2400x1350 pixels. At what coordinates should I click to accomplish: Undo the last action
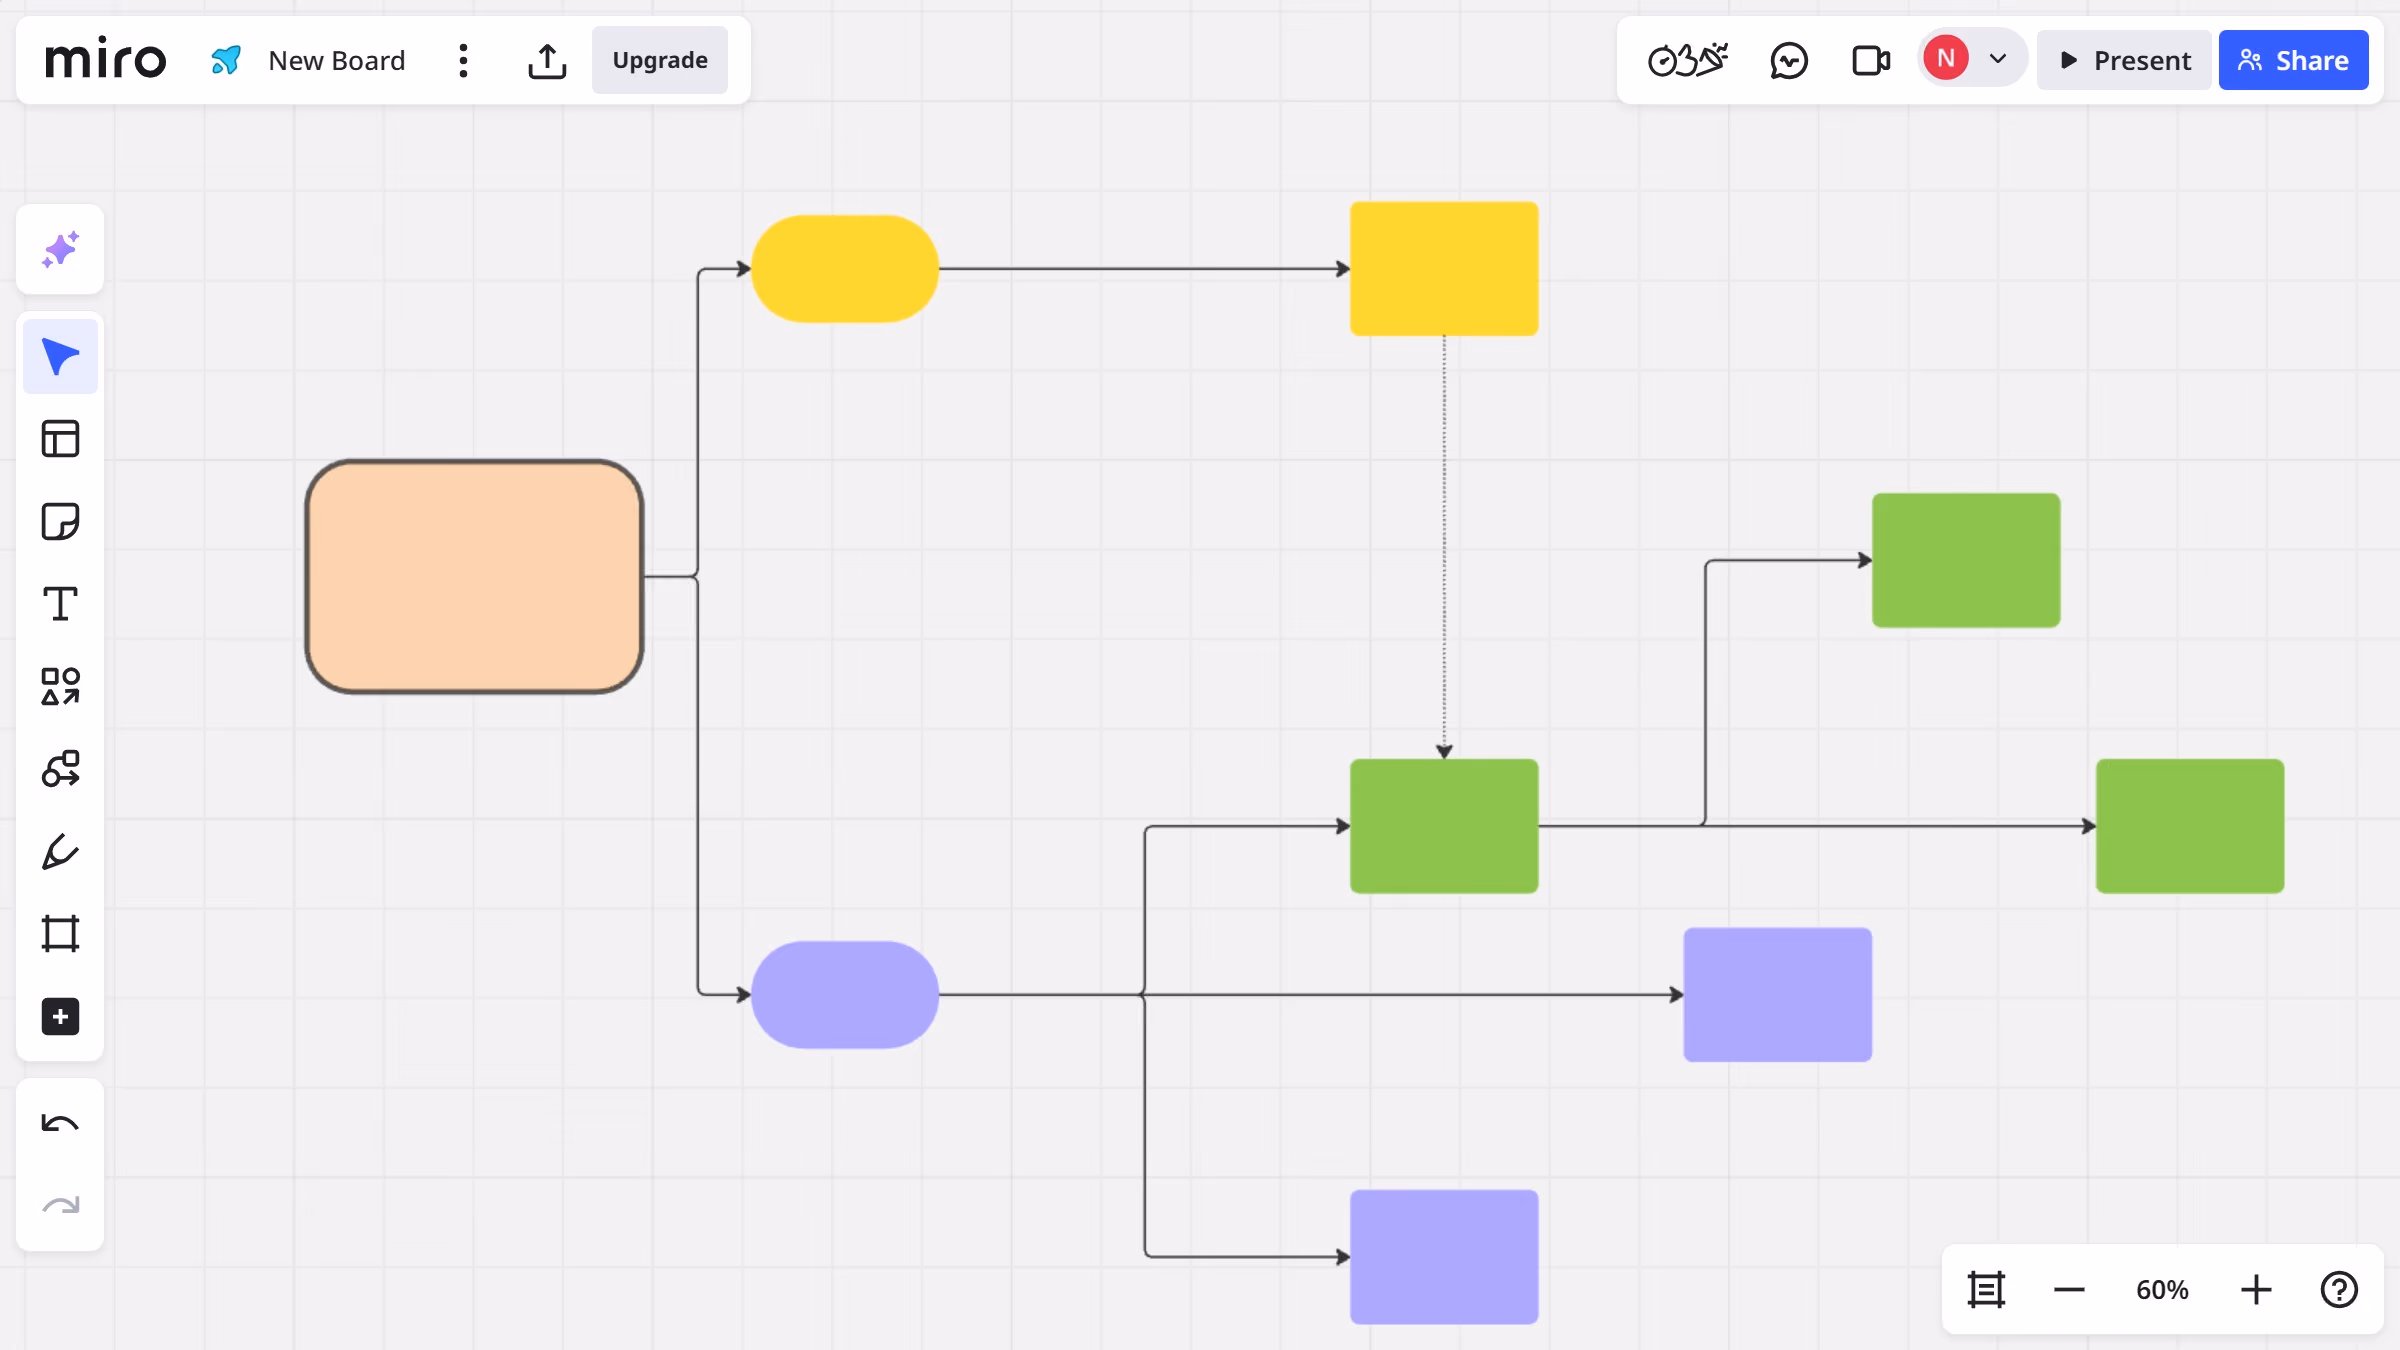[x=60, y=1123]
